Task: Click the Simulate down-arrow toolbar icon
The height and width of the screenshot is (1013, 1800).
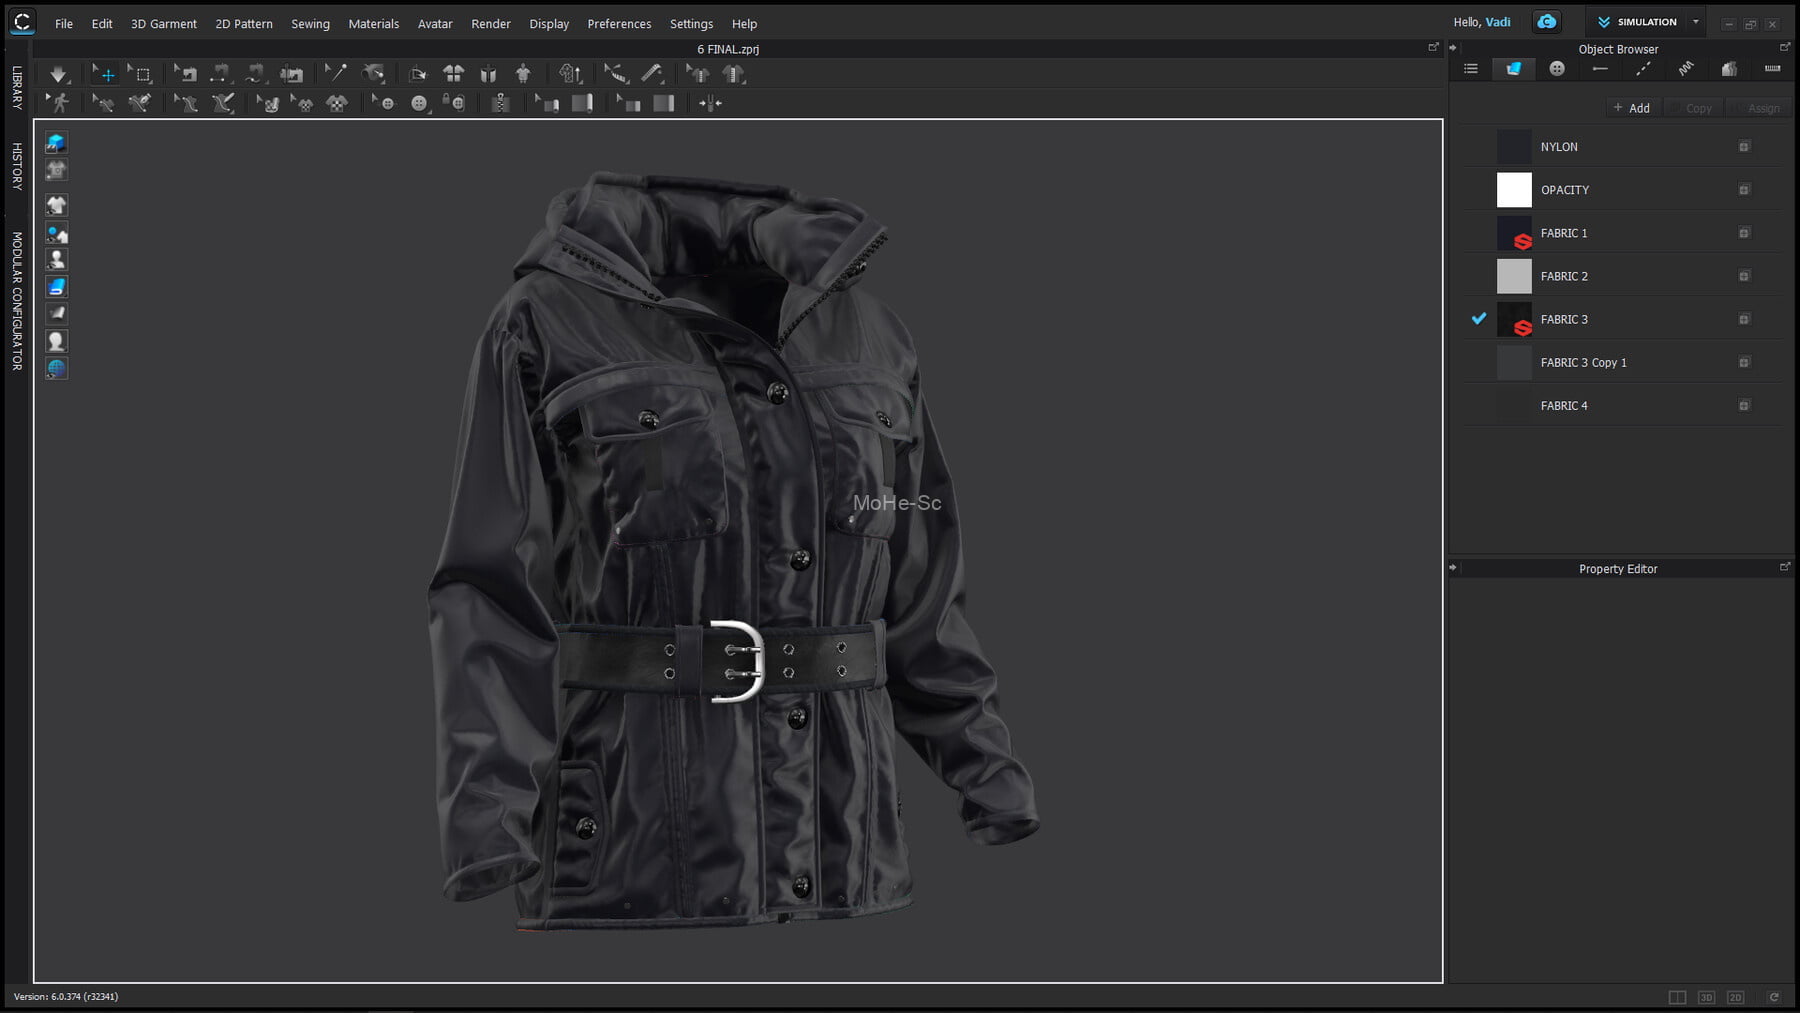Action: point(58,74)
